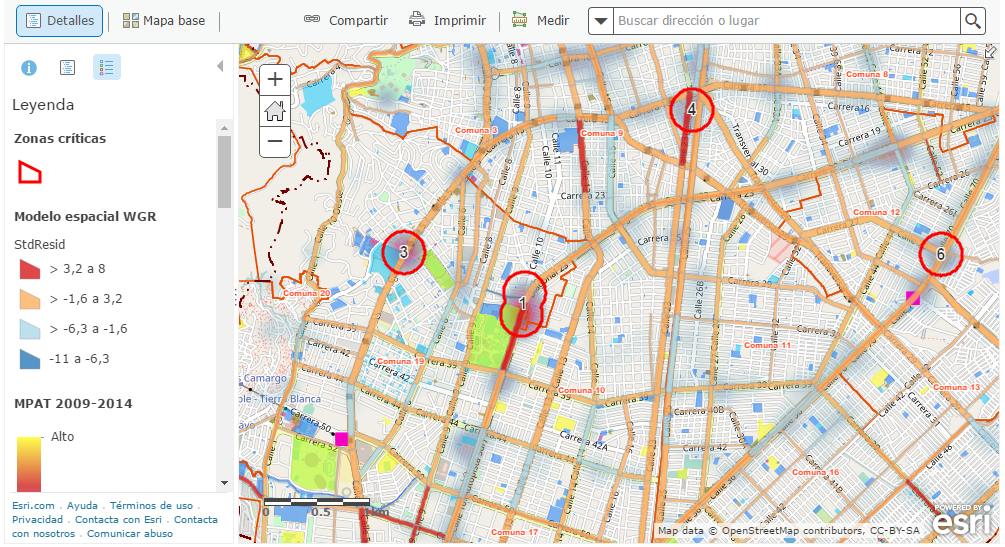Click the red StdResid > 3,2 a 8 swatch
This screenshot has width=1005, height=547.
[30, 269]
